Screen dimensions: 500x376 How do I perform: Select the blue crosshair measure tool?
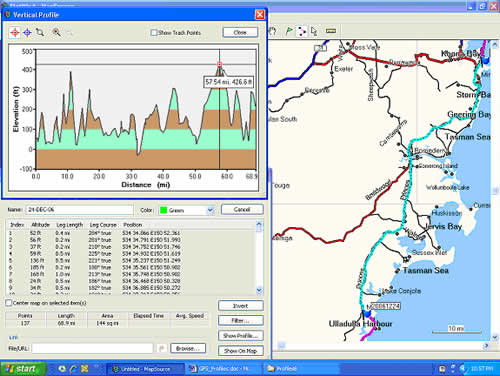[27, 32]
